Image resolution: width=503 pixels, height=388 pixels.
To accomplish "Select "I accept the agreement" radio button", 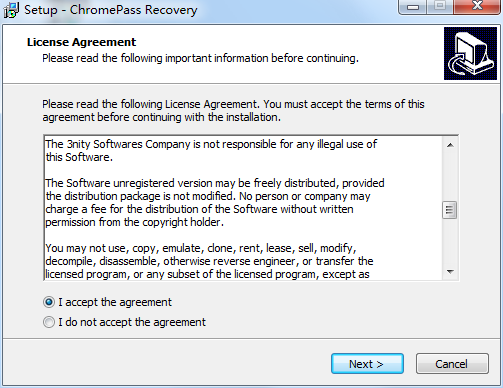I will tap(49, 302).
